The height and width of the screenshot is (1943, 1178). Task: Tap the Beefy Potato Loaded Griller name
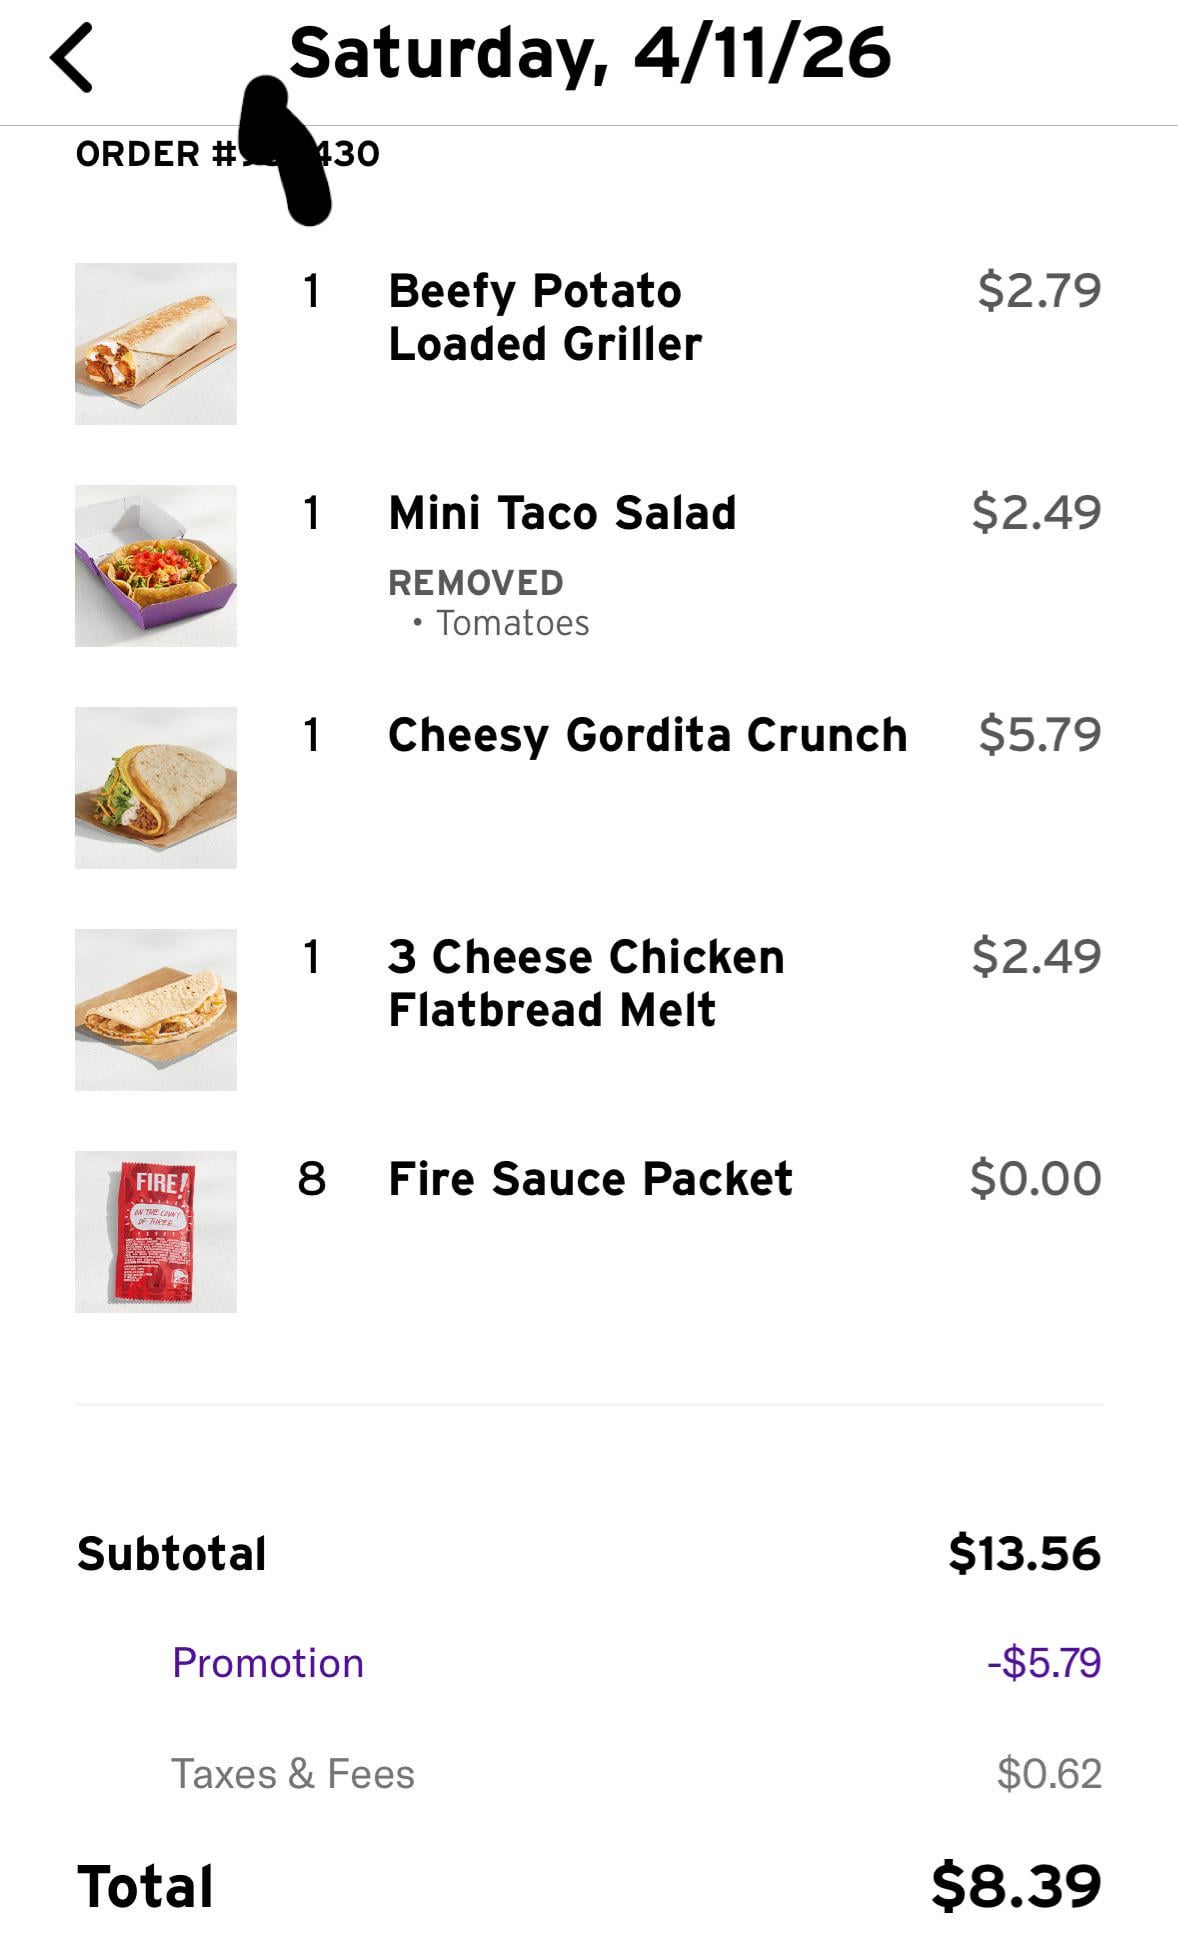(544, 317)
